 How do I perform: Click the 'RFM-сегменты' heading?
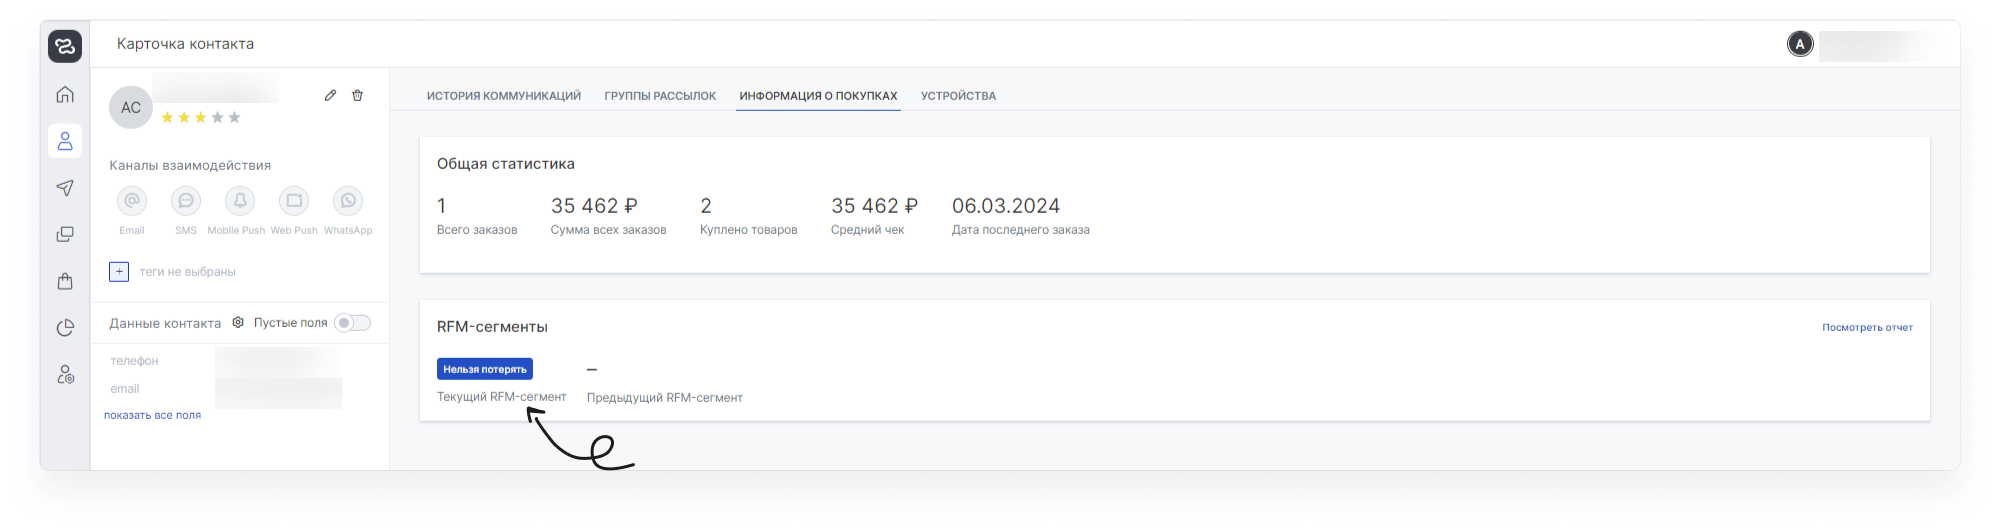492,327
